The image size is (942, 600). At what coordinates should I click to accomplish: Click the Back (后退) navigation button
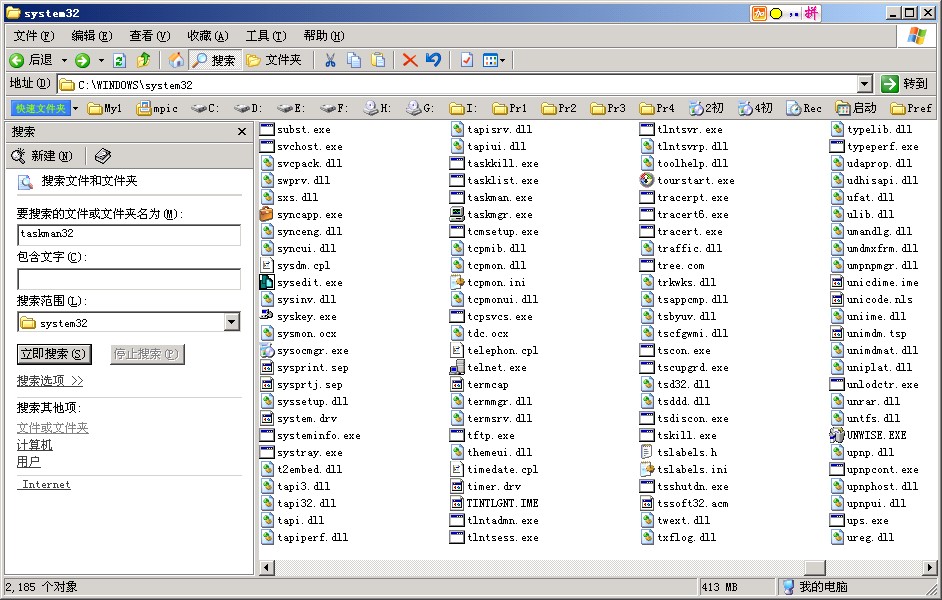pos(30,61)
